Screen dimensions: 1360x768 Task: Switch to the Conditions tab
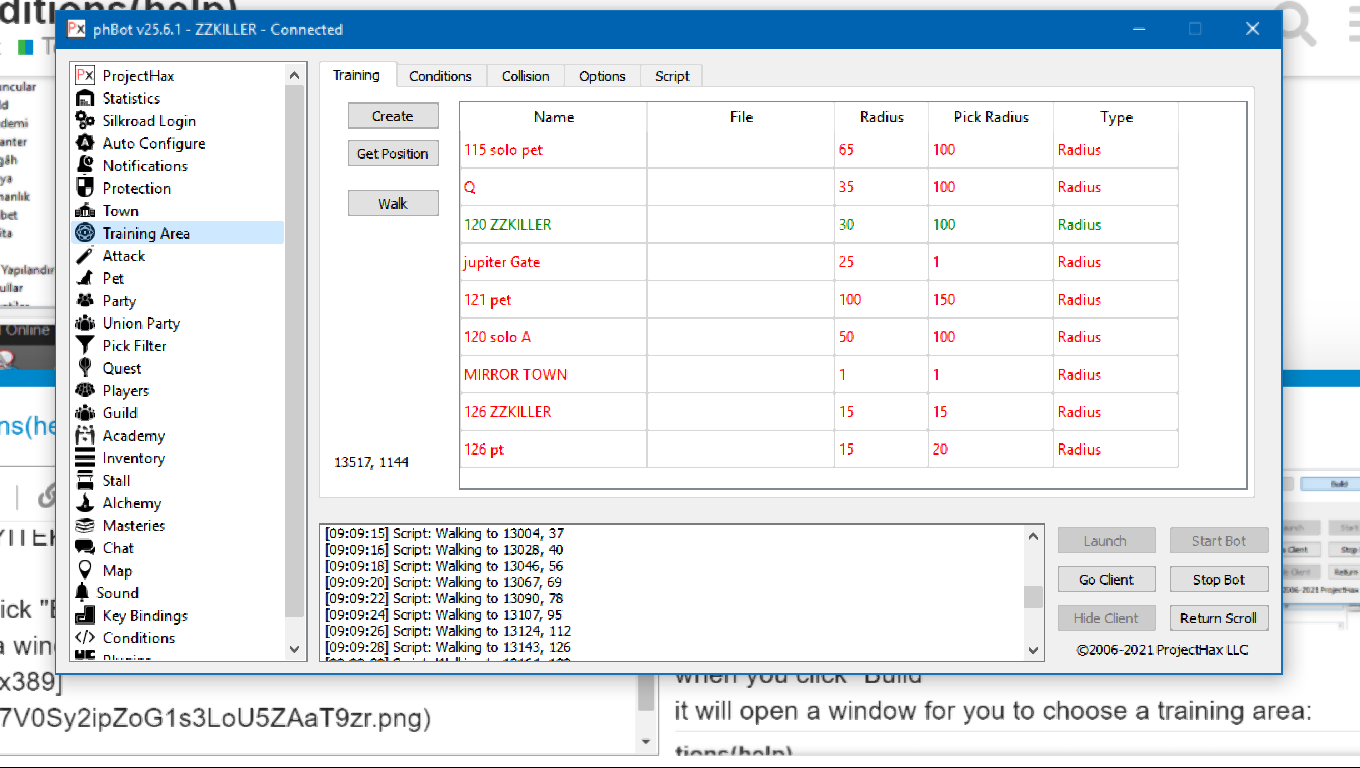pyautogui.click(x=440, y=76)
